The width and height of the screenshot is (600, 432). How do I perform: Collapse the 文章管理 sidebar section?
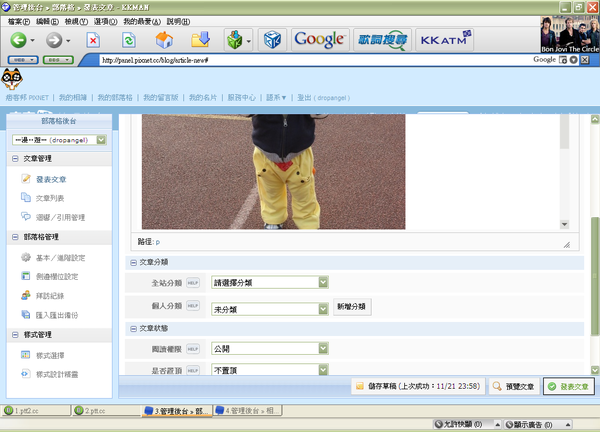point(15,158)
